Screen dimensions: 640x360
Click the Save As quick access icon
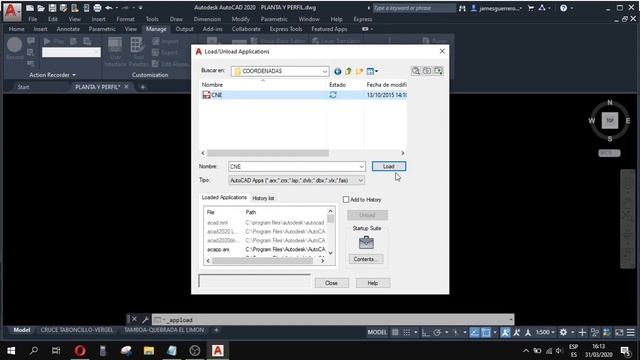(63, 8)
